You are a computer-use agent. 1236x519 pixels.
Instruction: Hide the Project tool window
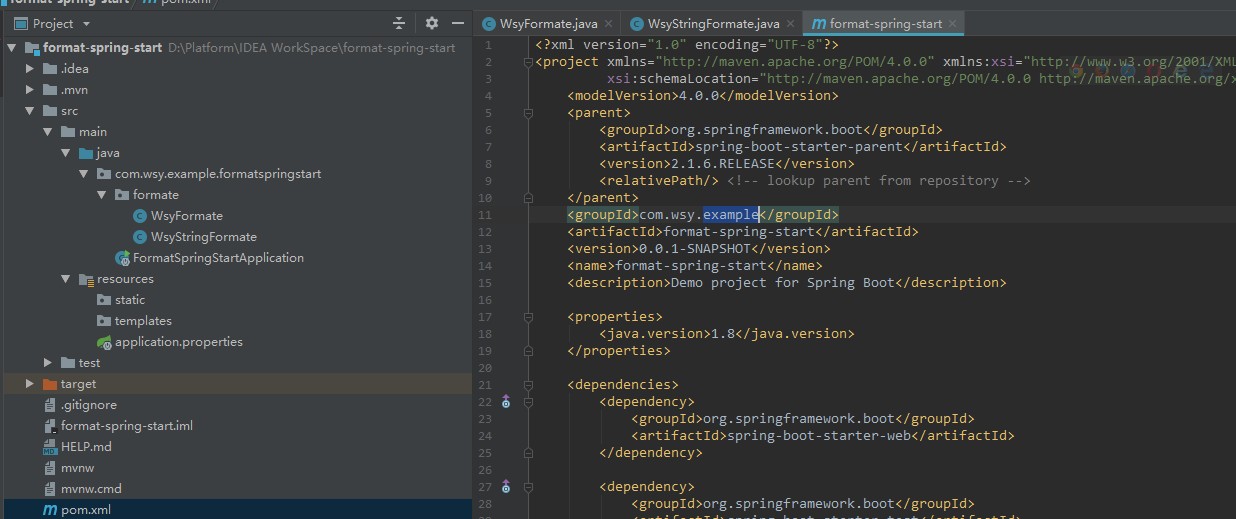[x=458, y=23]
